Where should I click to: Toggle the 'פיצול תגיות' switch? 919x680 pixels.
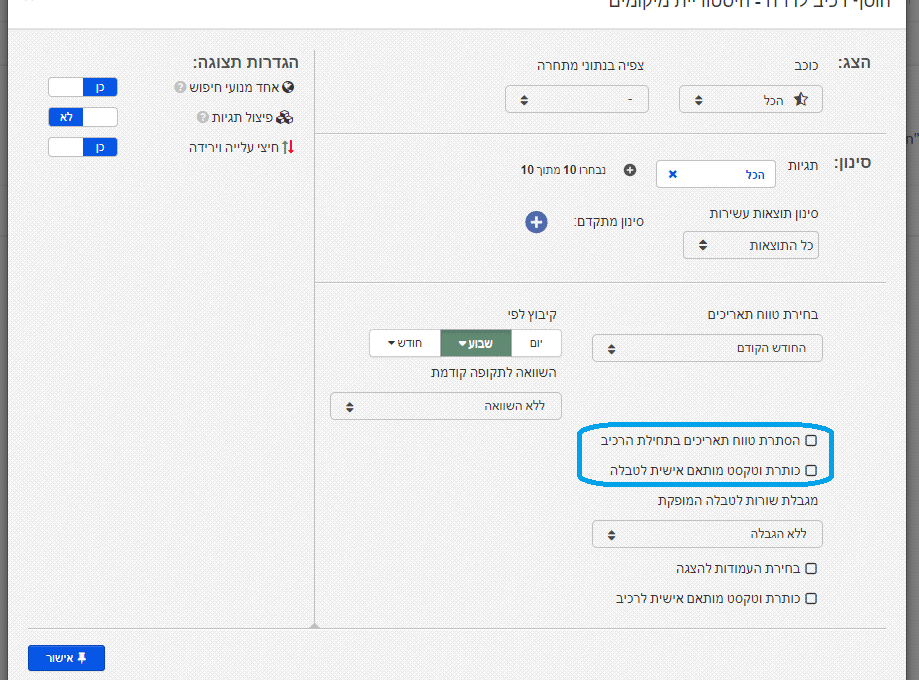click(83, 117)
